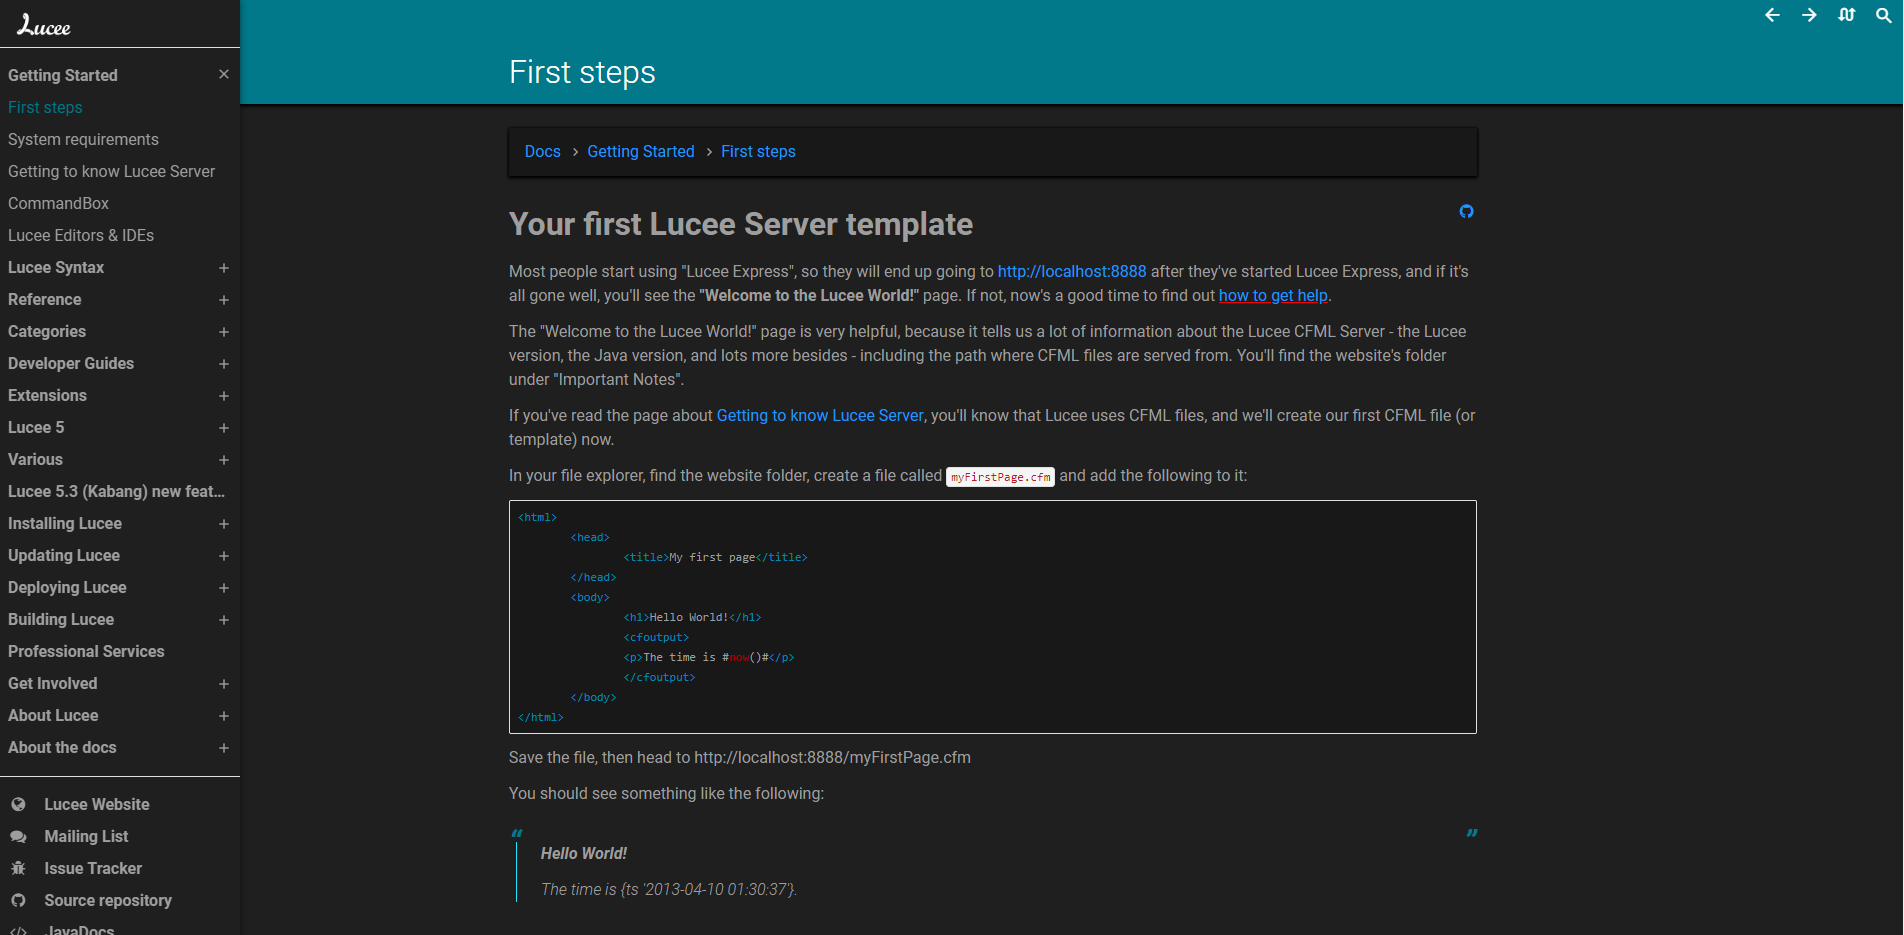
Task: Expand the Developer Guides section
Action: [x=224, y=364]
